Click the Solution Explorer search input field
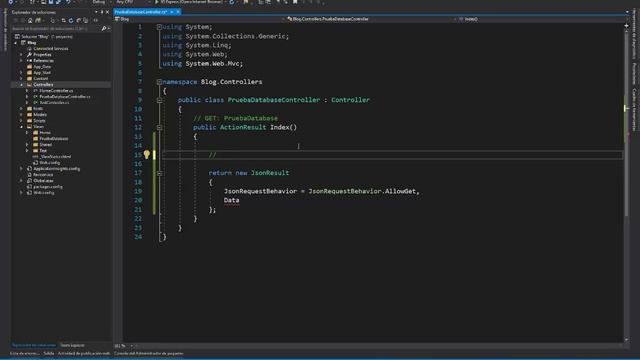The width and height of the screenshot is (640, 360). [55, 29]
